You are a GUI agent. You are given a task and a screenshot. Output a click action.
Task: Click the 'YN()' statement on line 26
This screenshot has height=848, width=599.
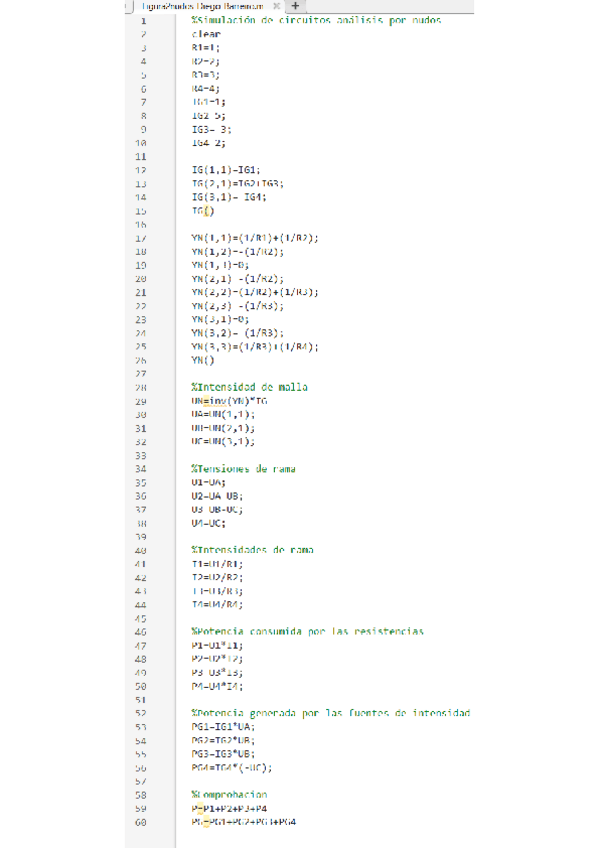click(203, 360)
